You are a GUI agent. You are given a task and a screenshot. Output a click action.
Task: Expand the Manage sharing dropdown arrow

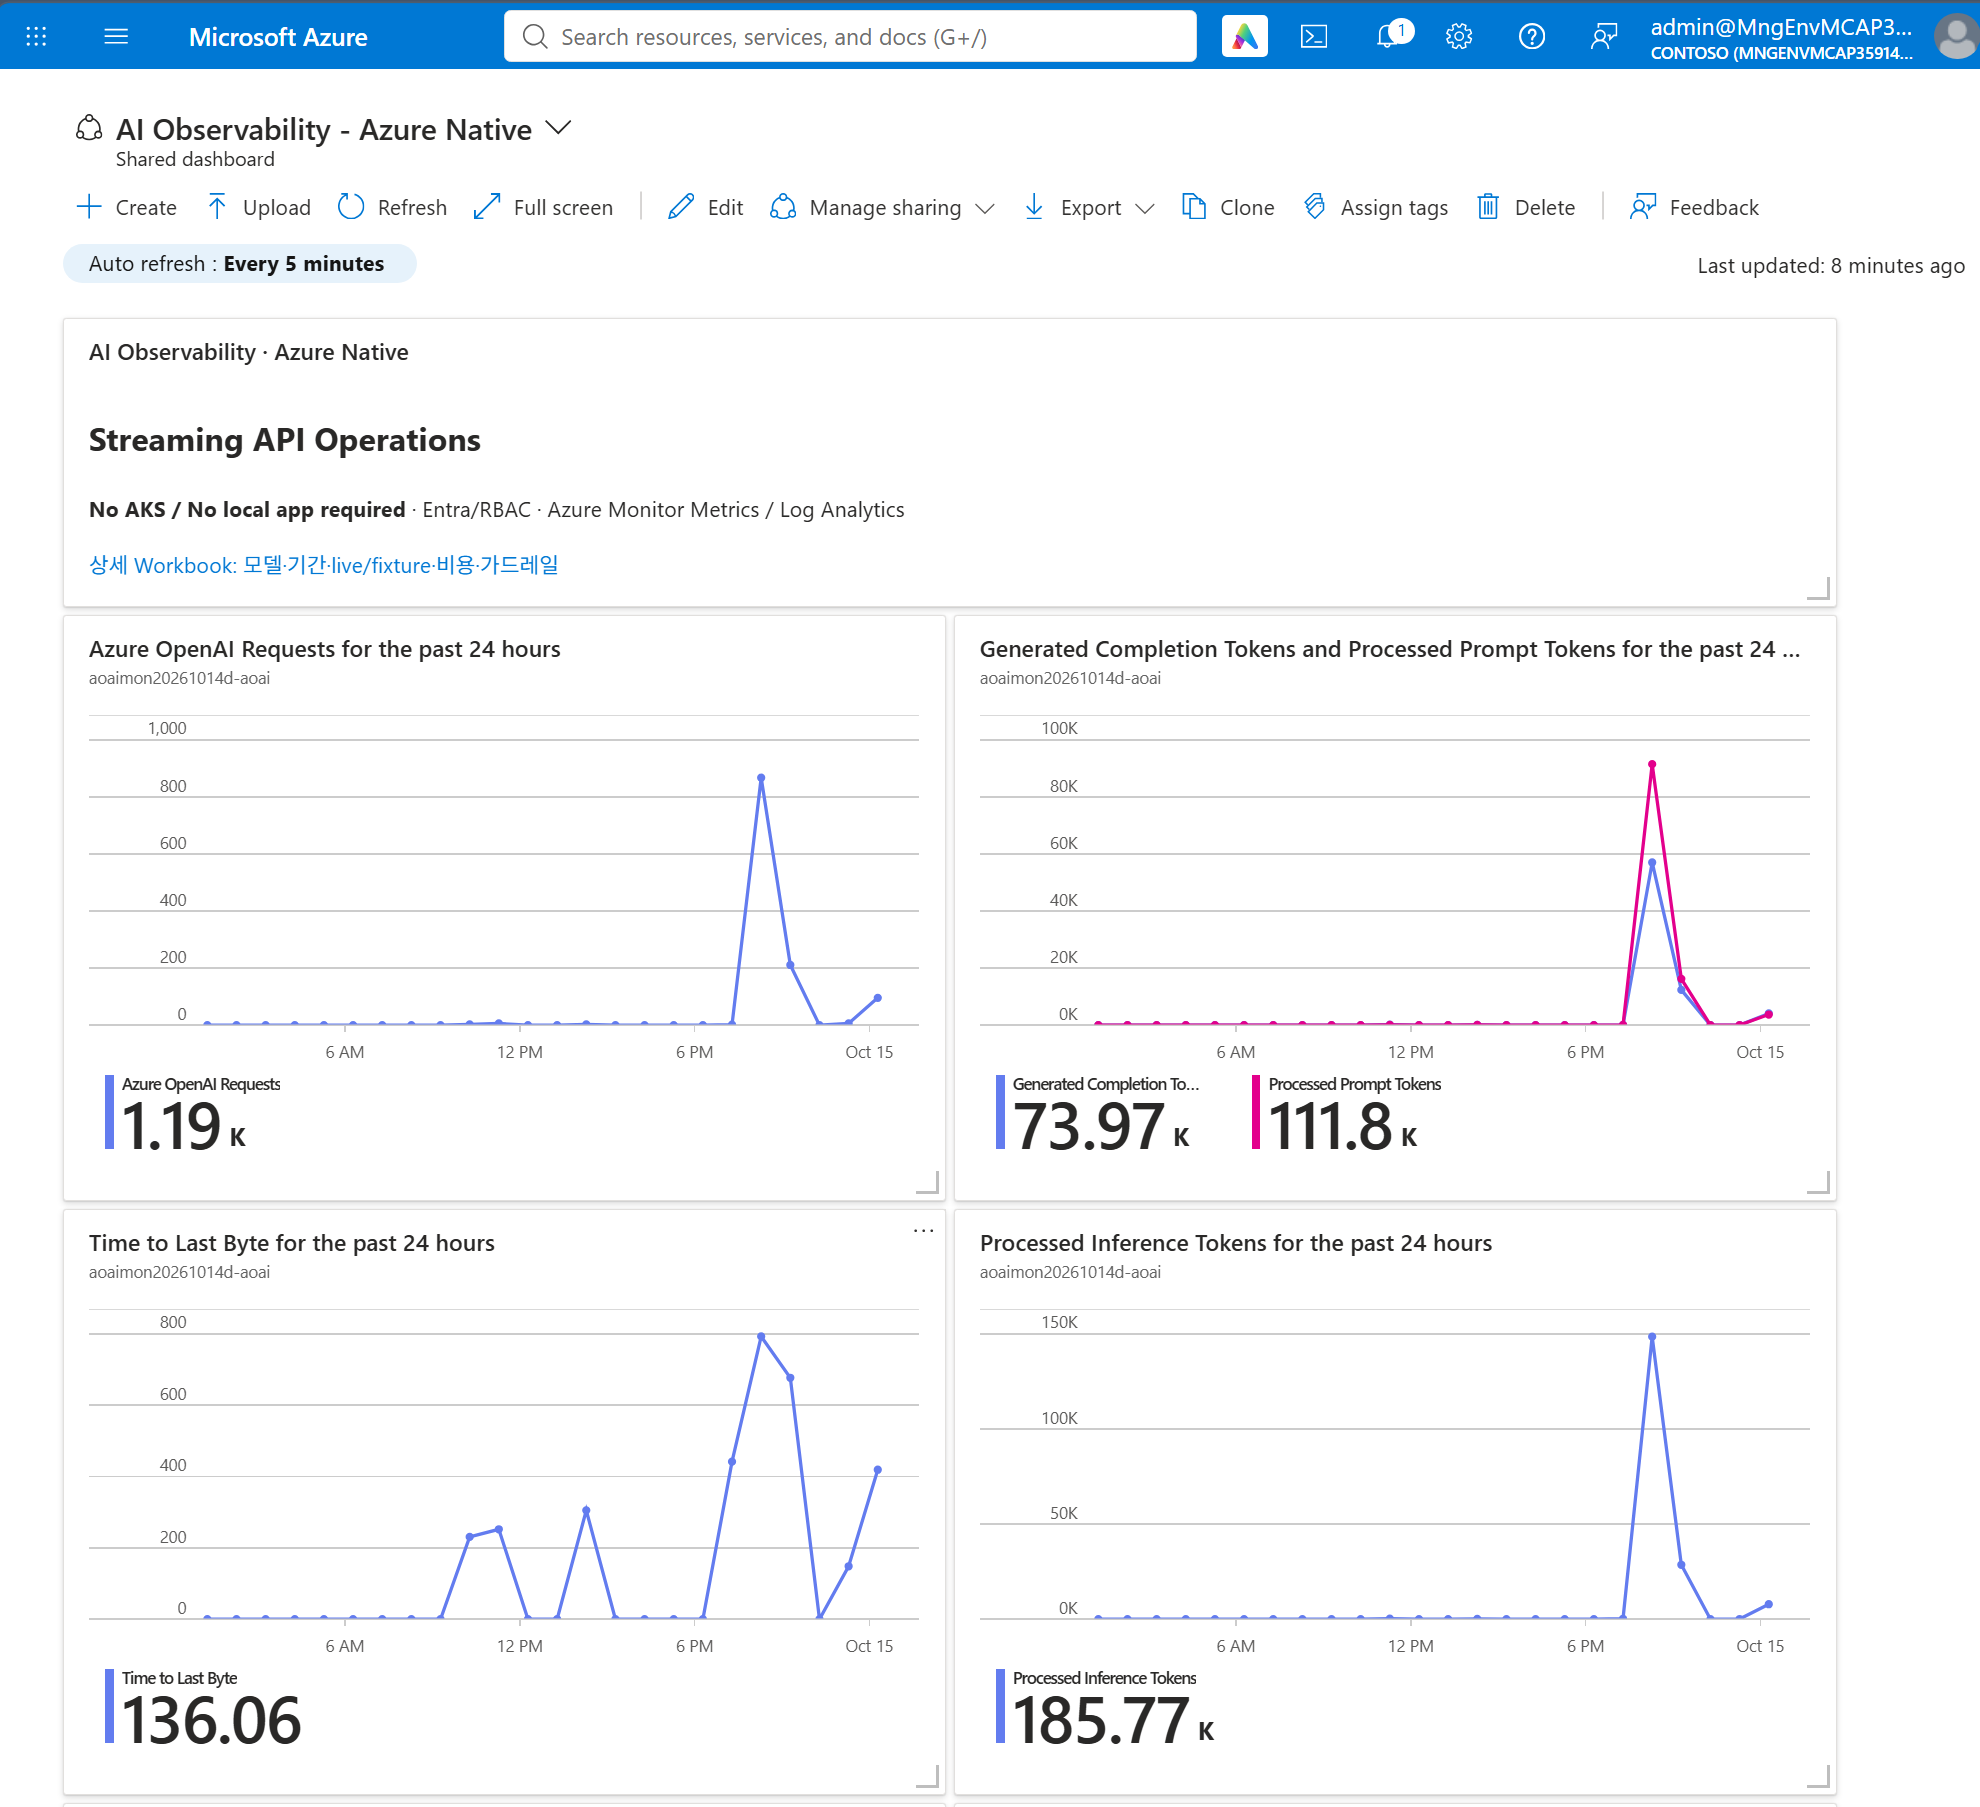click(x=985, y=208)
